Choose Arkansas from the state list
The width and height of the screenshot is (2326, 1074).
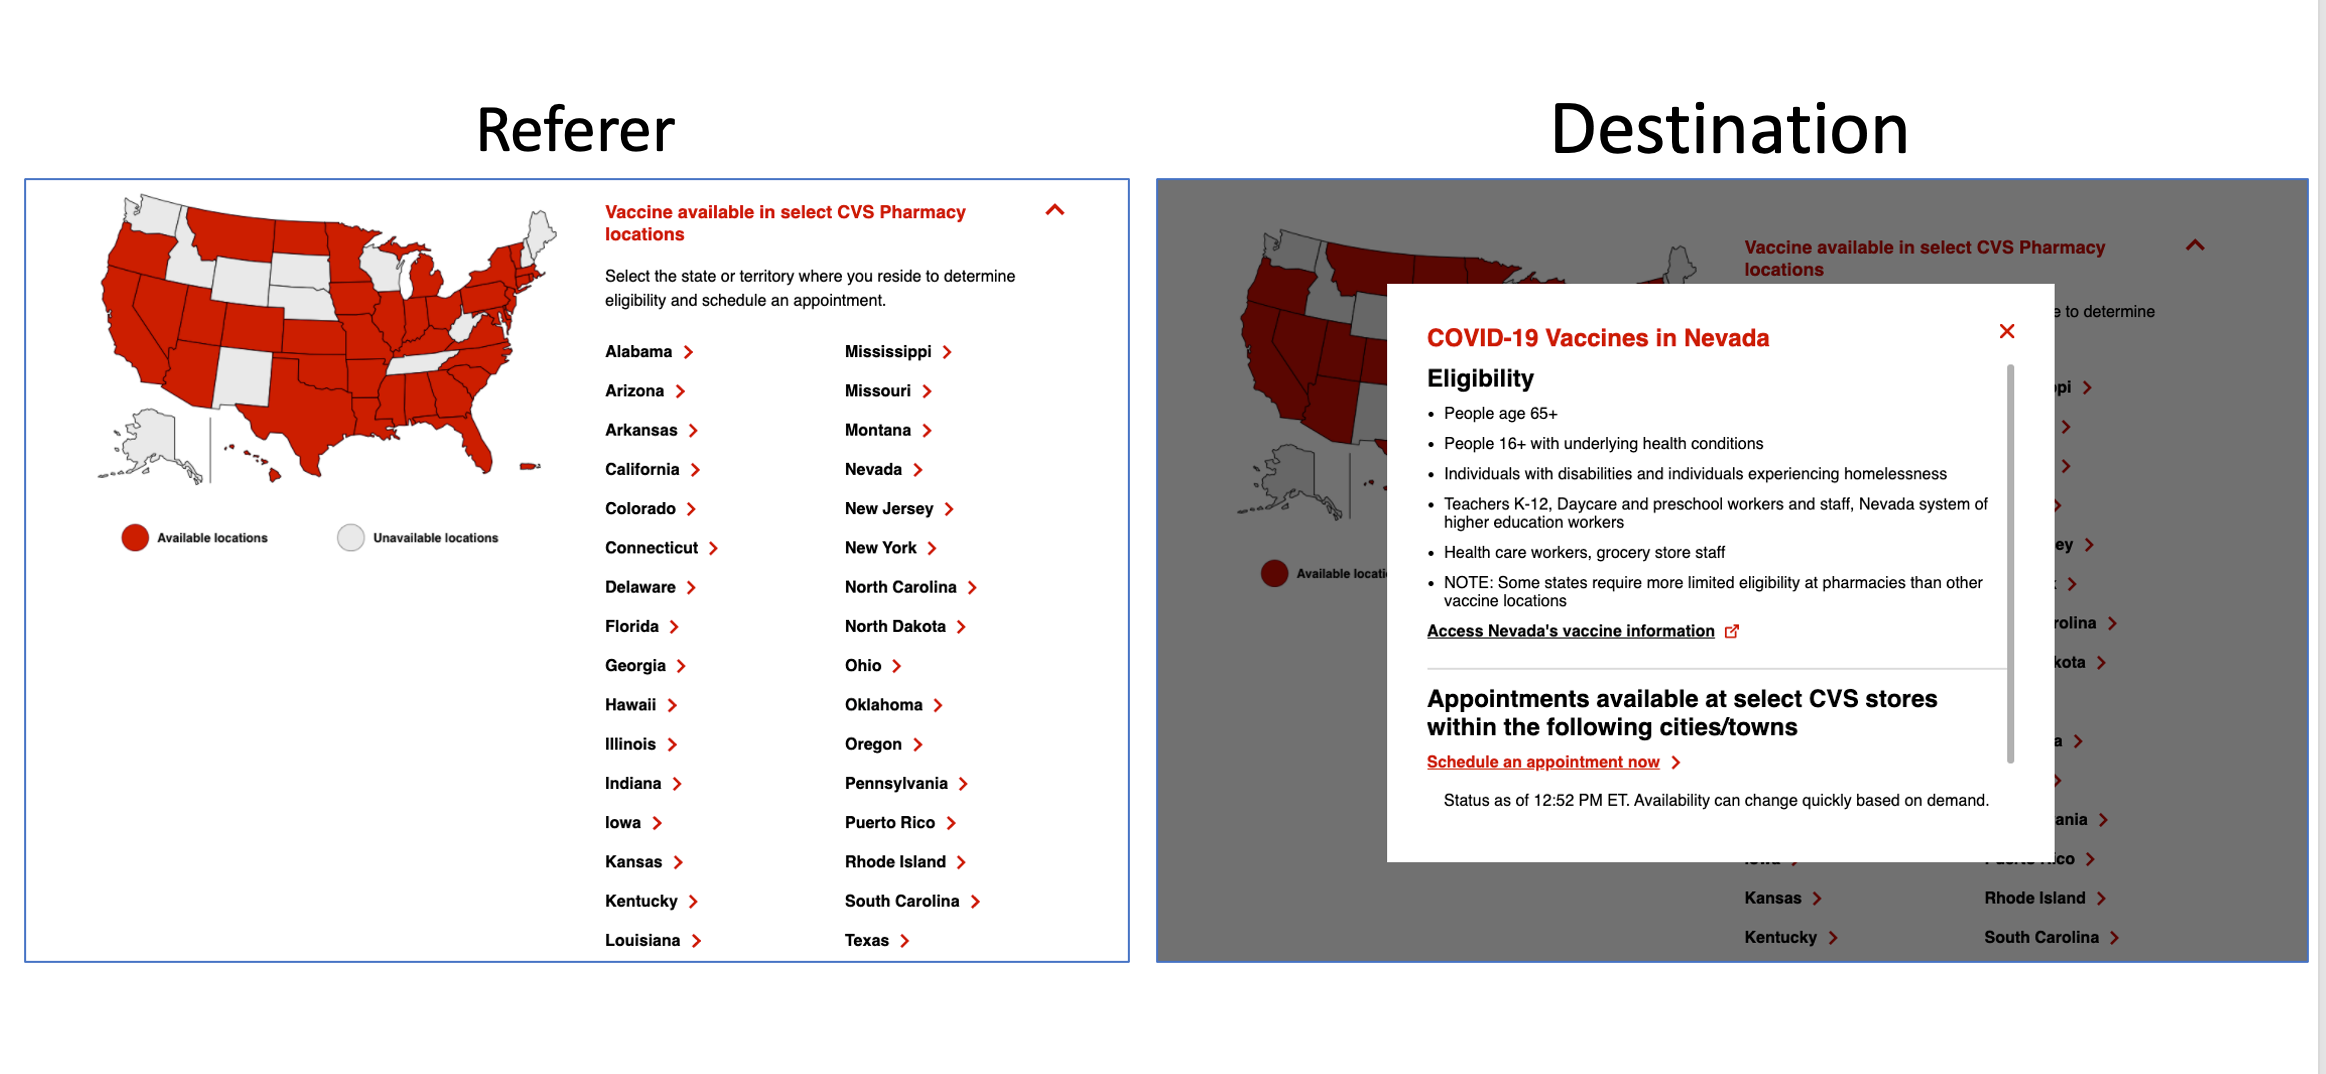pos(641,430)
